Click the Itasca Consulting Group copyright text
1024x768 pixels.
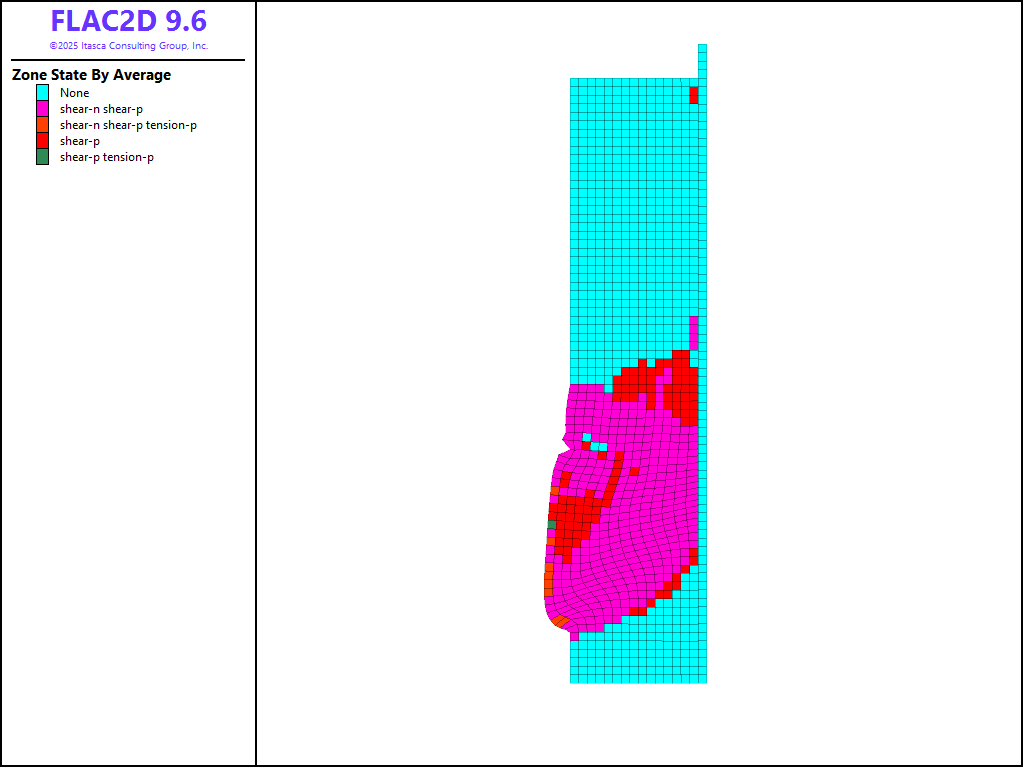(x=128, y=46)
